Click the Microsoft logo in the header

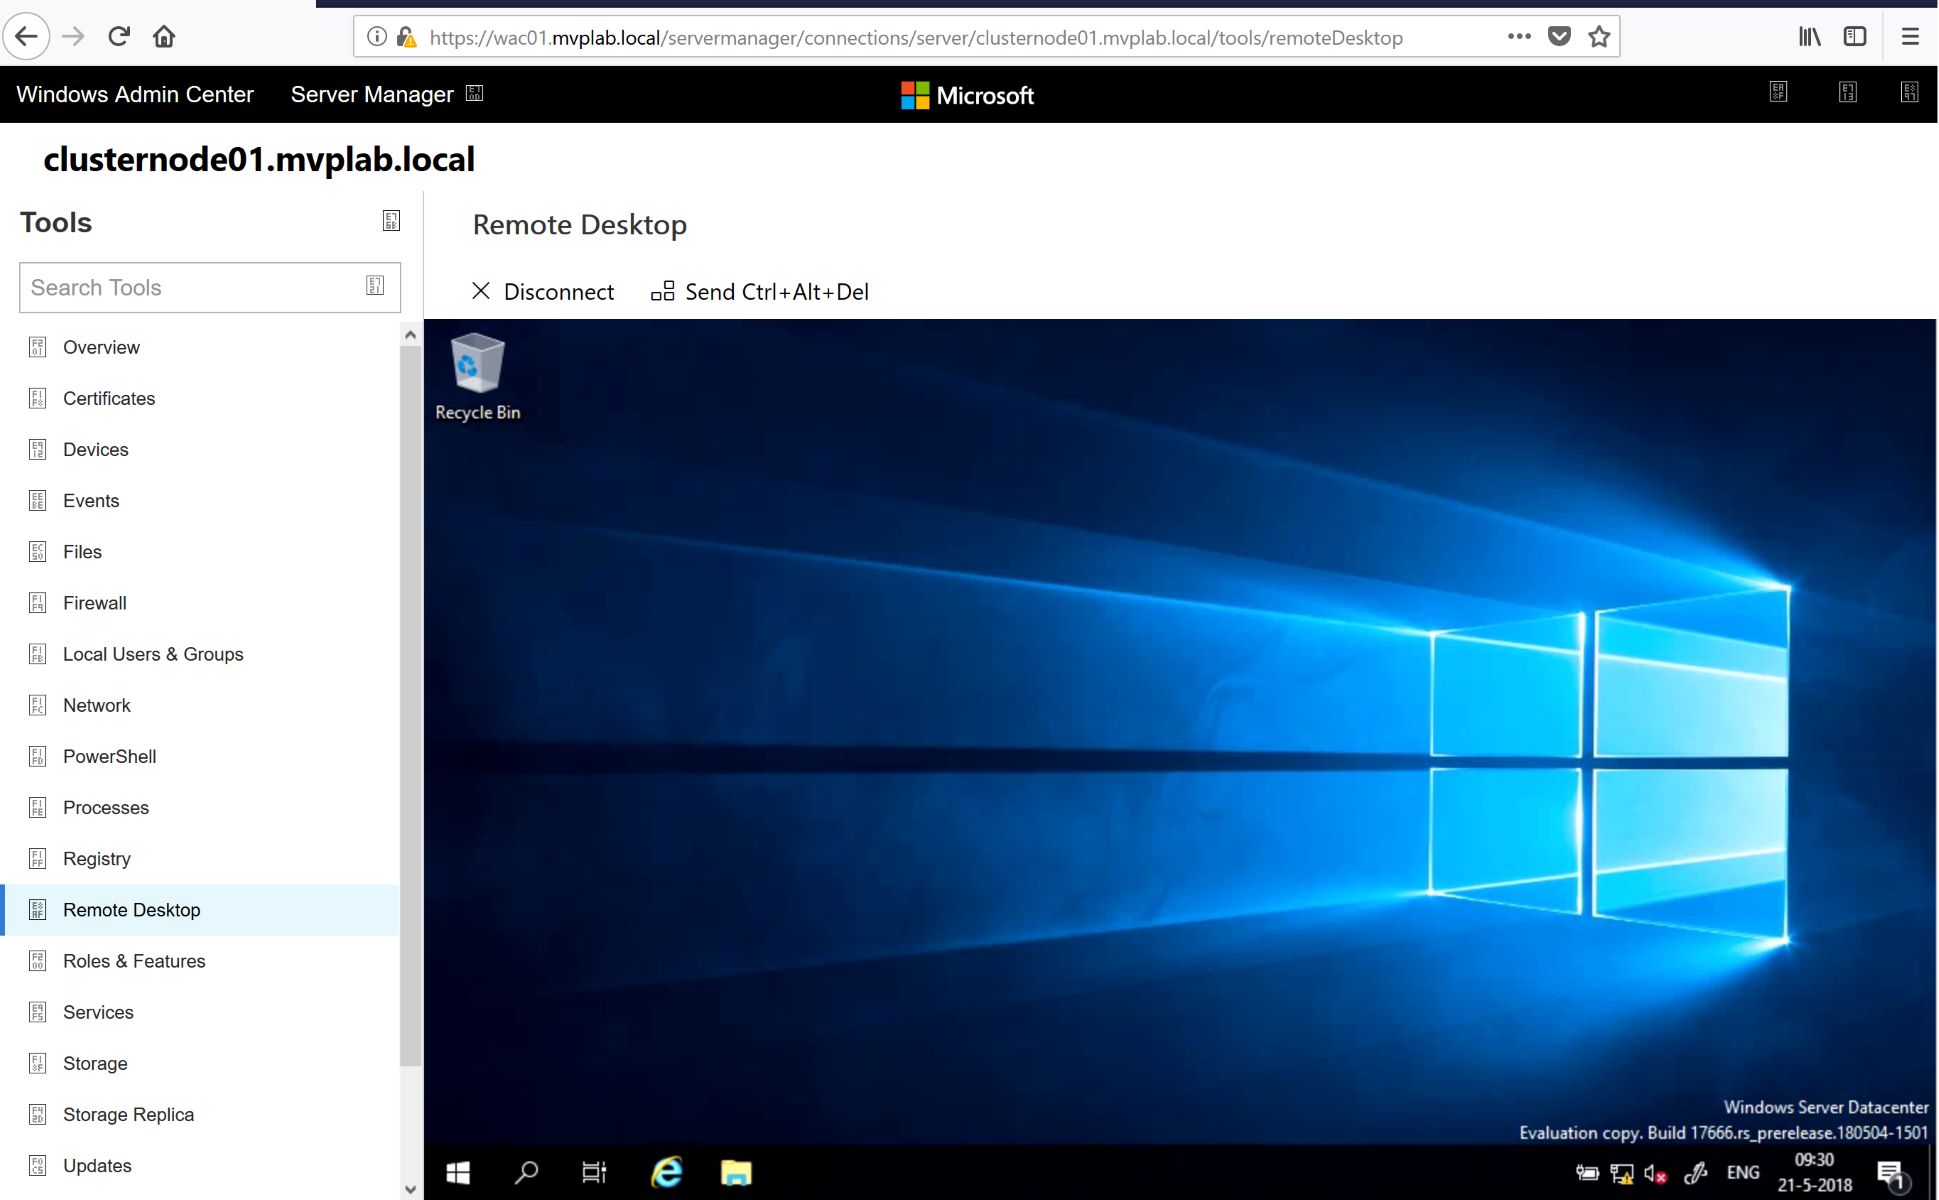(965, 95)
